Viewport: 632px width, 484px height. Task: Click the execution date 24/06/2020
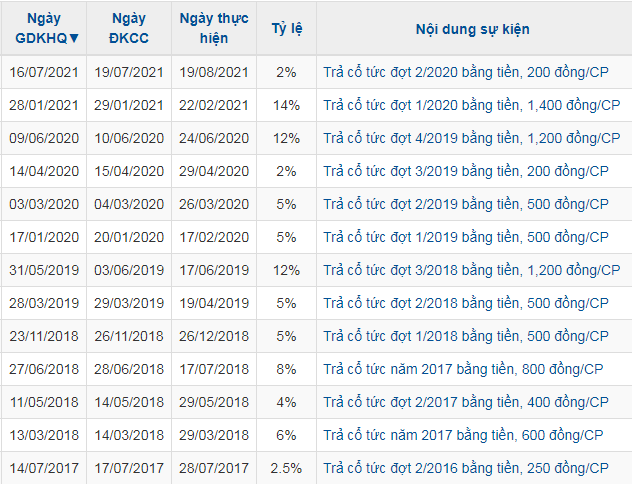pos(213,138)
